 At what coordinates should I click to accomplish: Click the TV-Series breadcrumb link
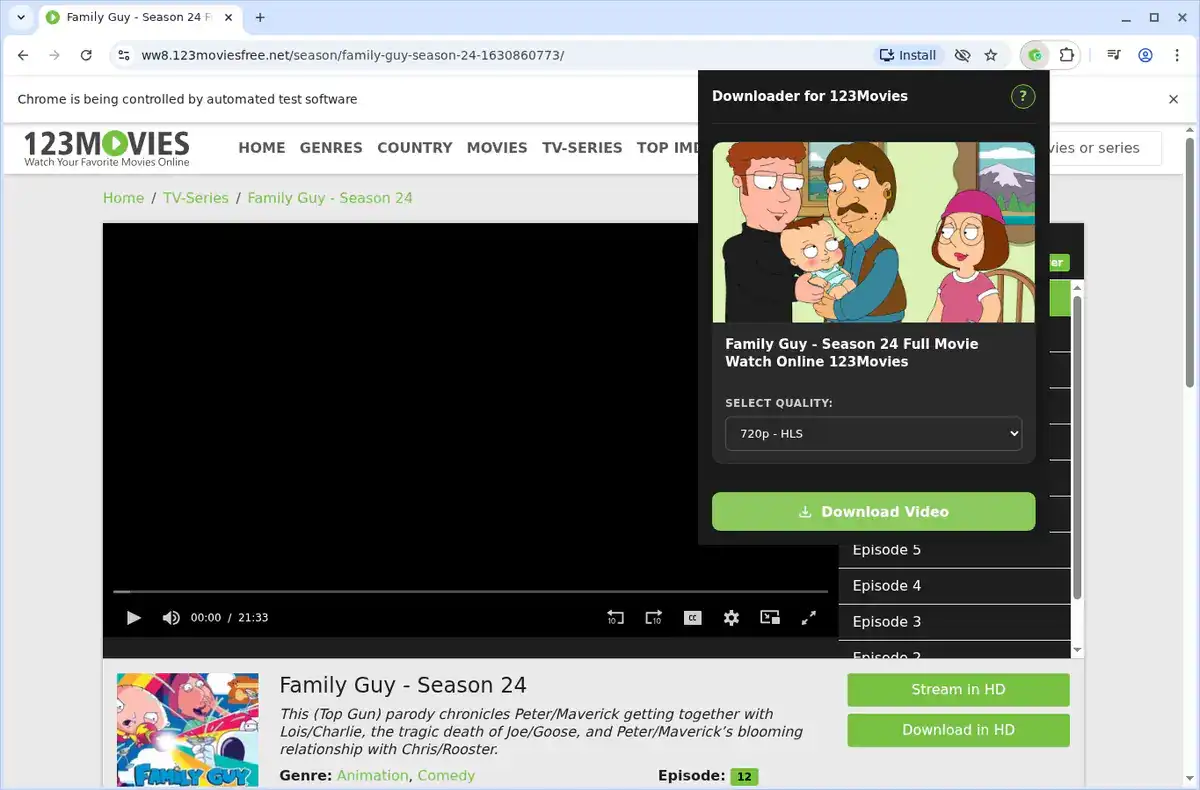pyautogui.click(x=196, y=198)
